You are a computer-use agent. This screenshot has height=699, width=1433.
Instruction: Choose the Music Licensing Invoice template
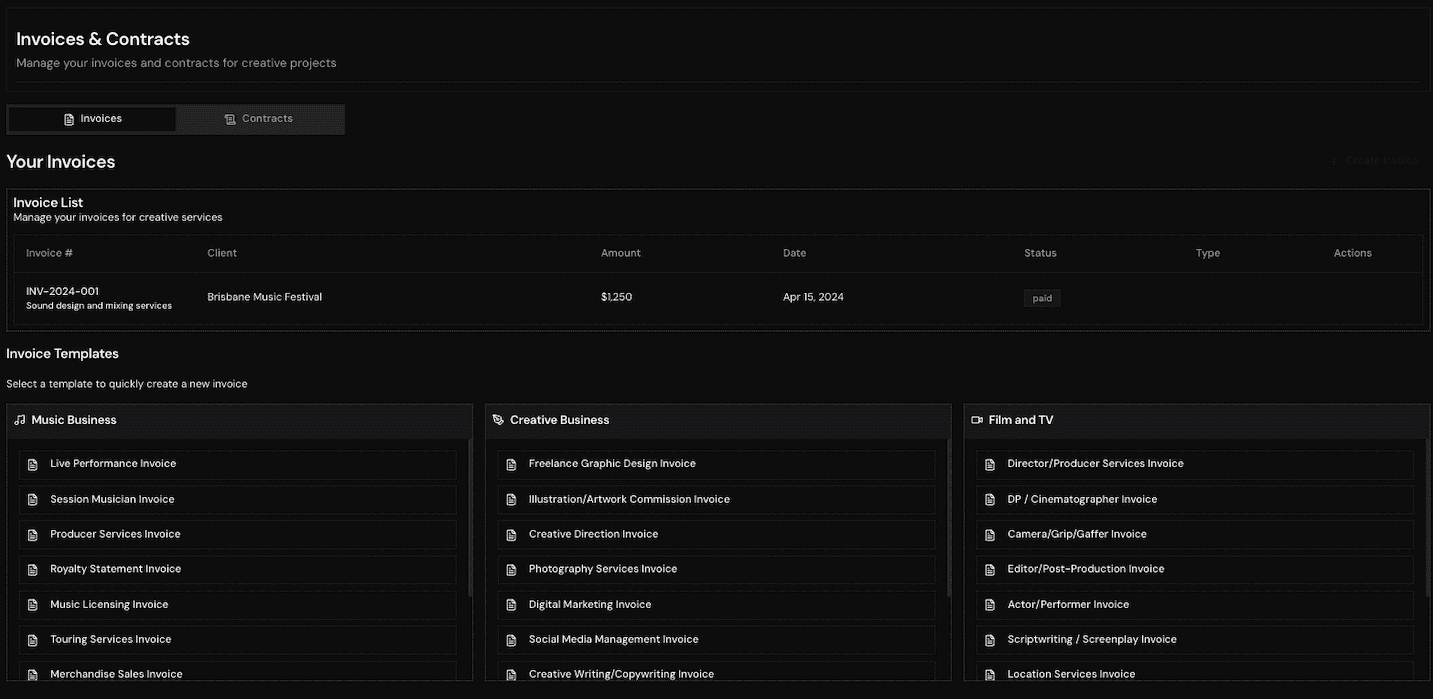click(238, 604)
